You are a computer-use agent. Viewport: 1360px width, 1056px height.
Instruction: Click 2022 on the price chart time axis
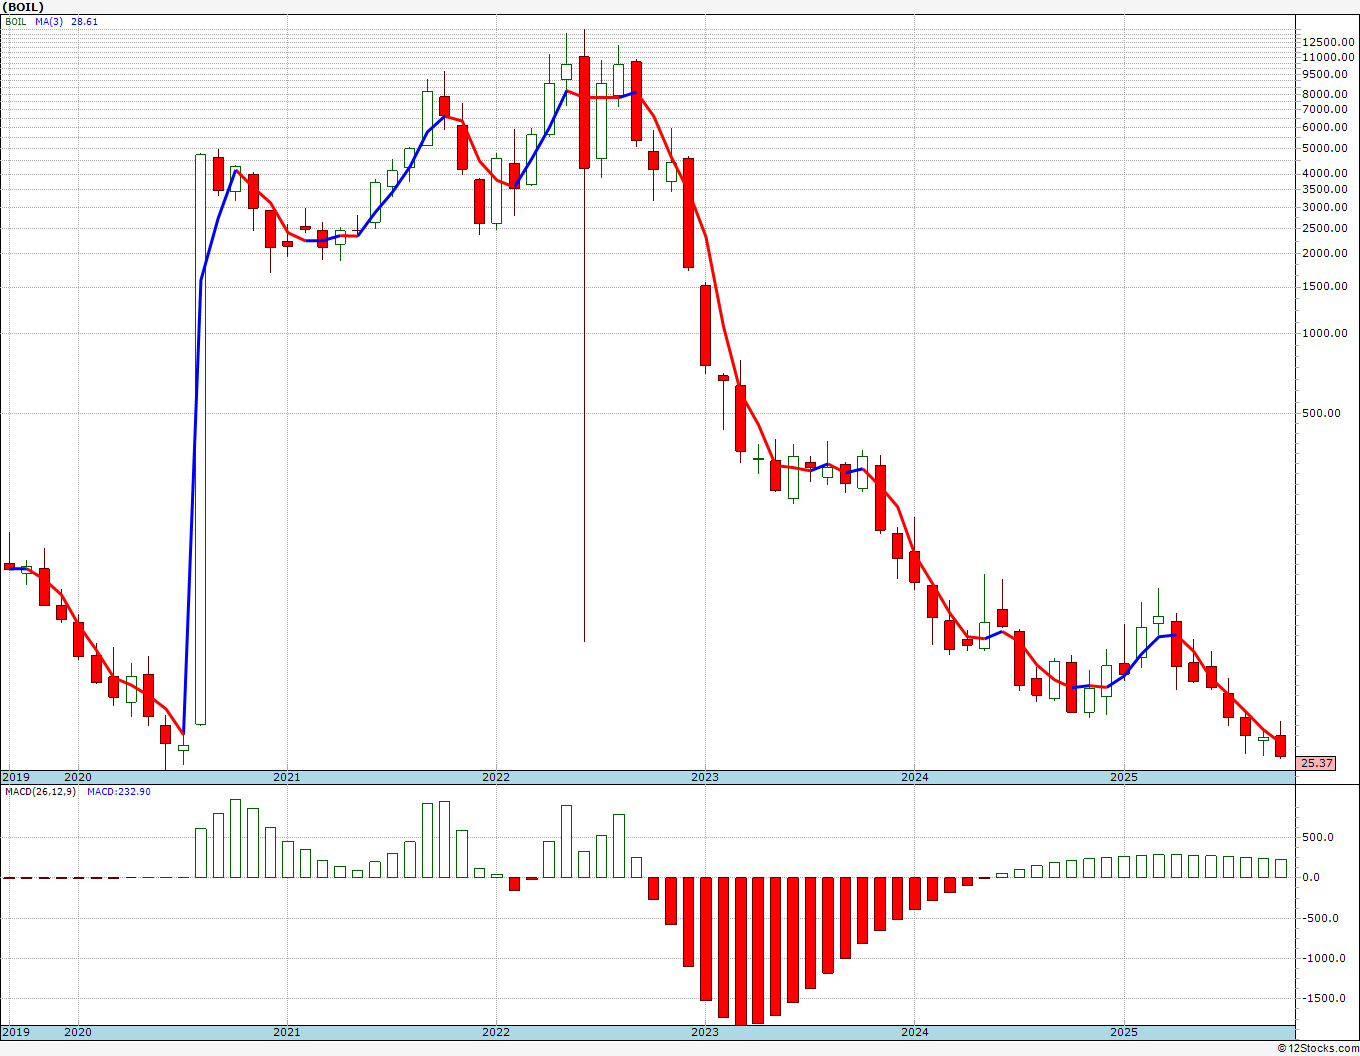point(496,777)
